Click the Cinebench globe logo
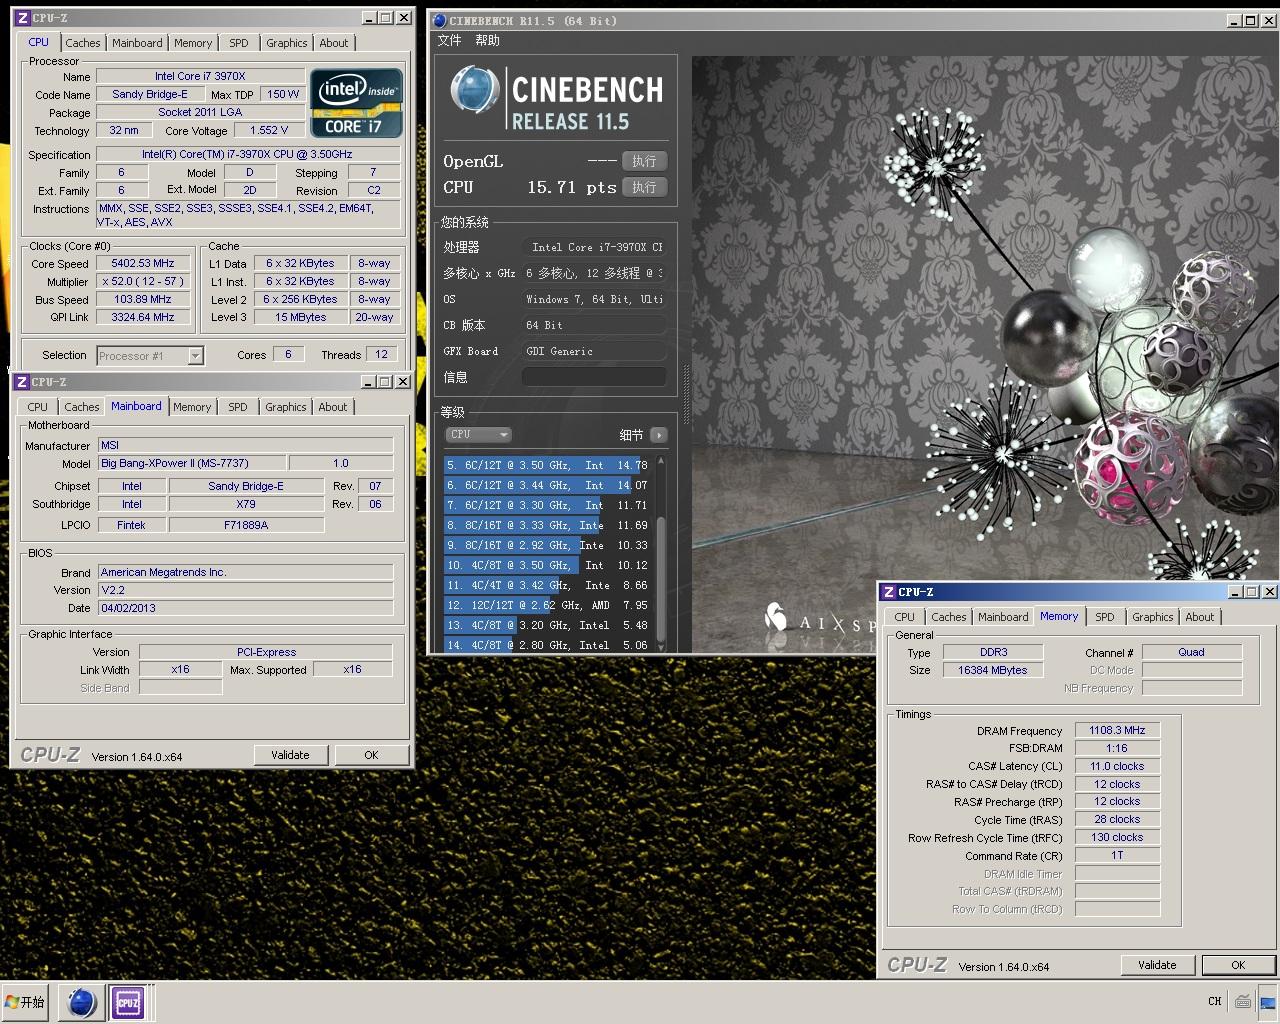Image resolution: width=1280 pixels, height=1024 pixels. tap(474, 91)
